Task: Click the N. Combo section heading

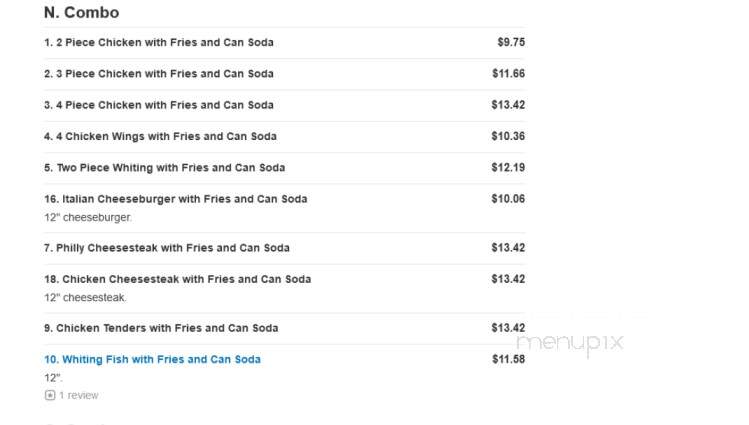Action: (x=81, y=12)
